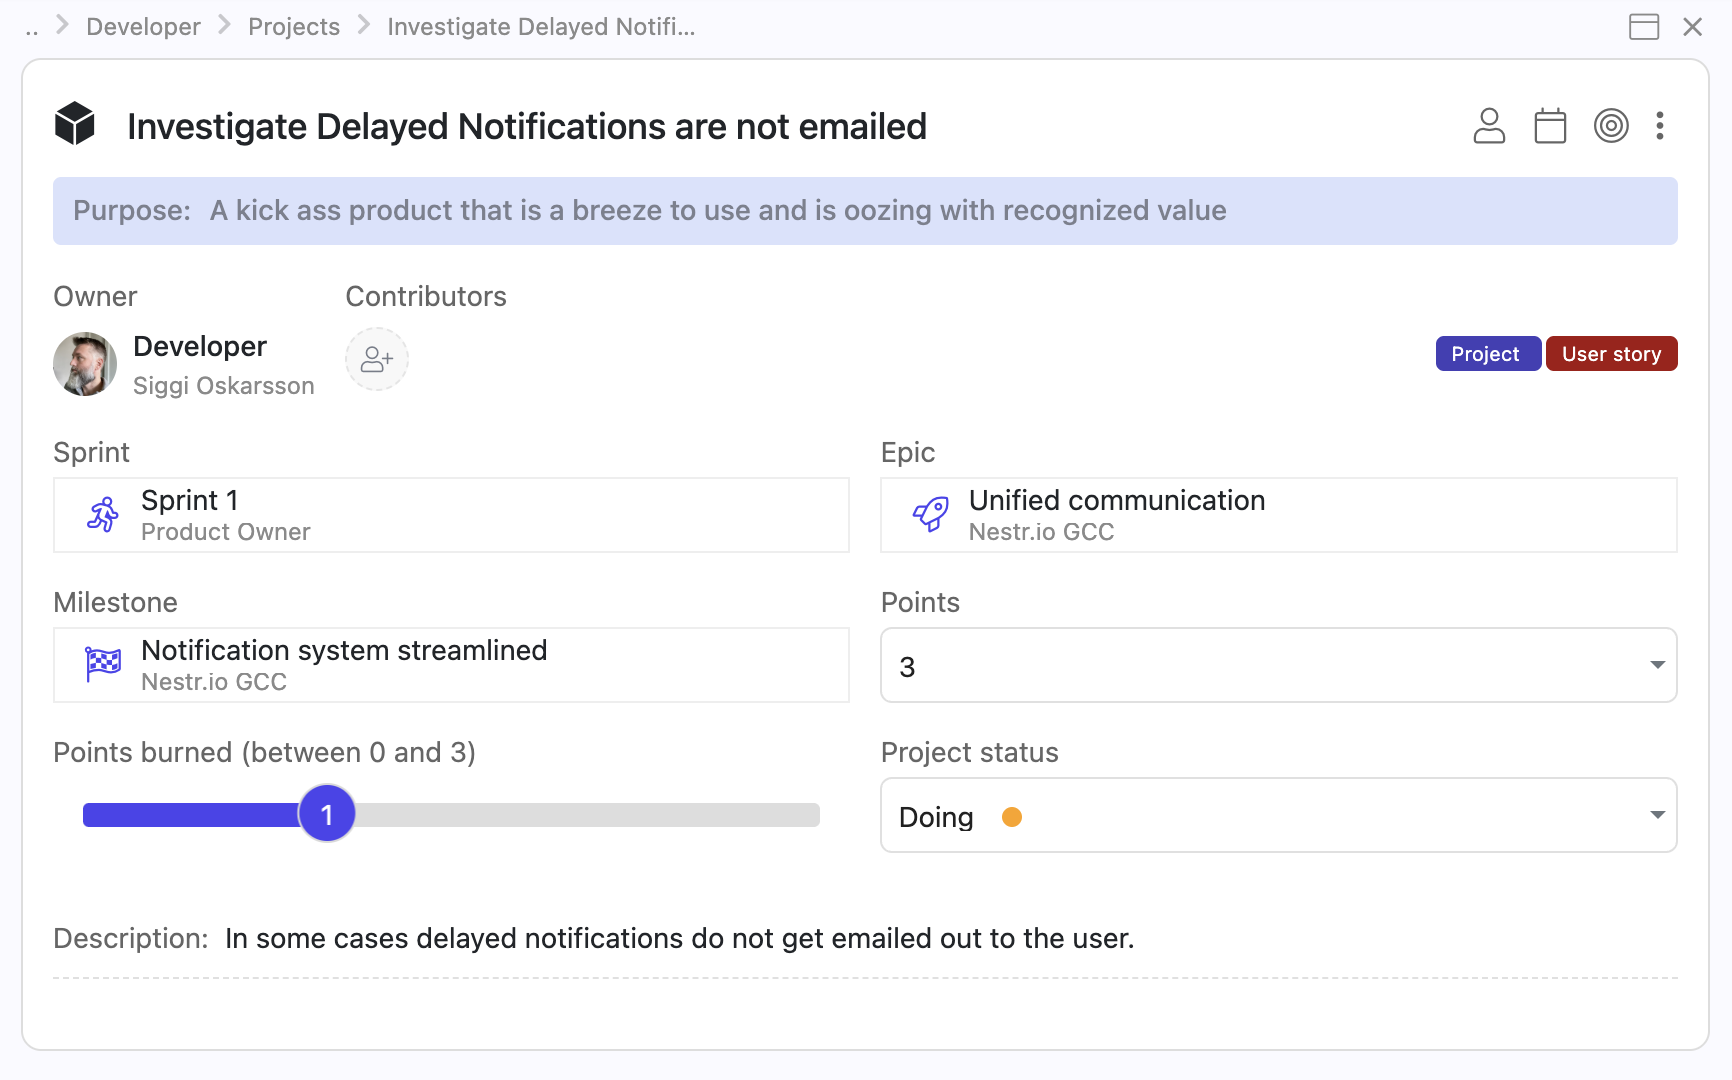Click the Siggi Oskarsson name text
Image resolution: width=1732 pixels, height=1080 pixels.
click(224, 386)
